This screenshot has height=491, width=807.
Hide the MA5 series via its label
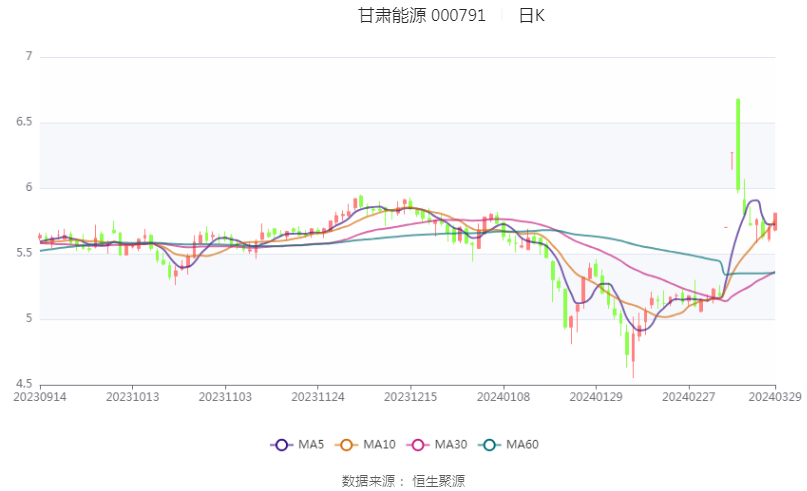click(311, 445)
